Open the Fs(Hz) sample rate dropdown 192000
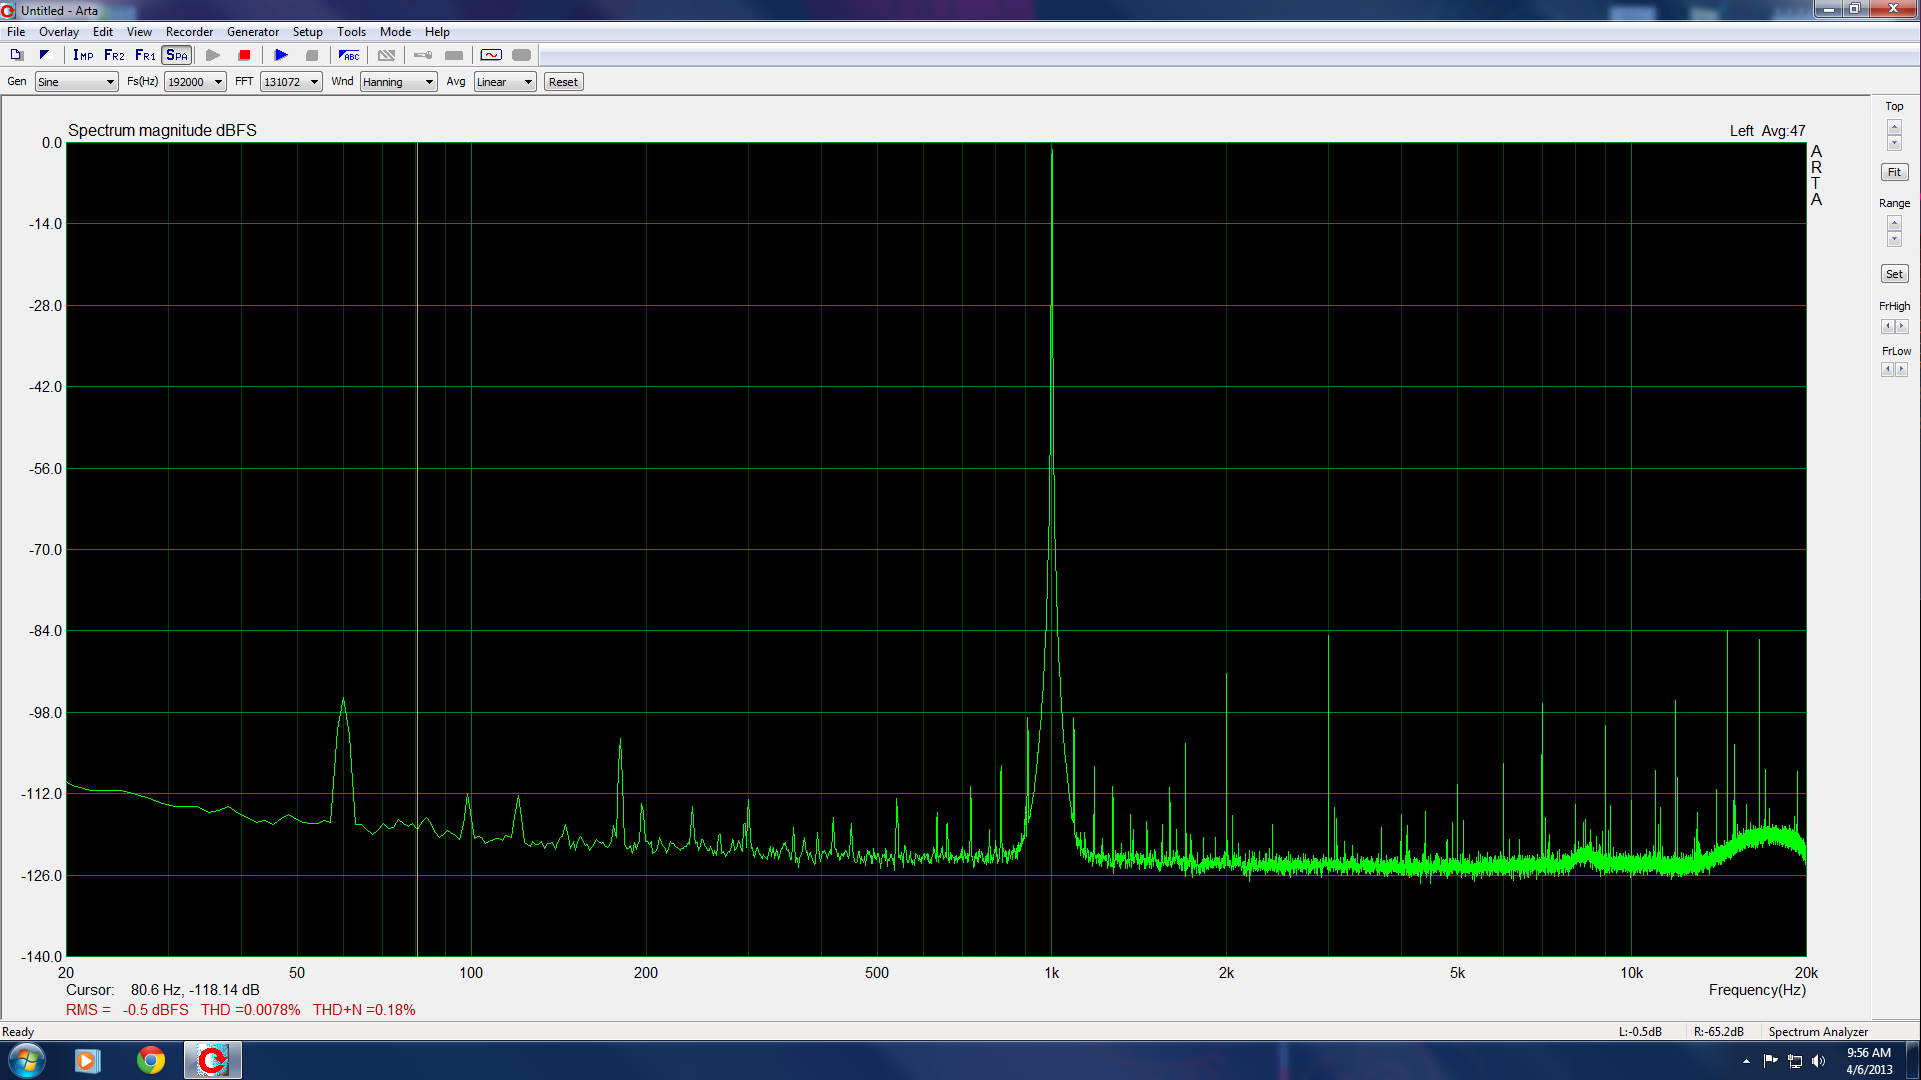This screenshot has height=1080, width=1921. click(x=195, y=82)
